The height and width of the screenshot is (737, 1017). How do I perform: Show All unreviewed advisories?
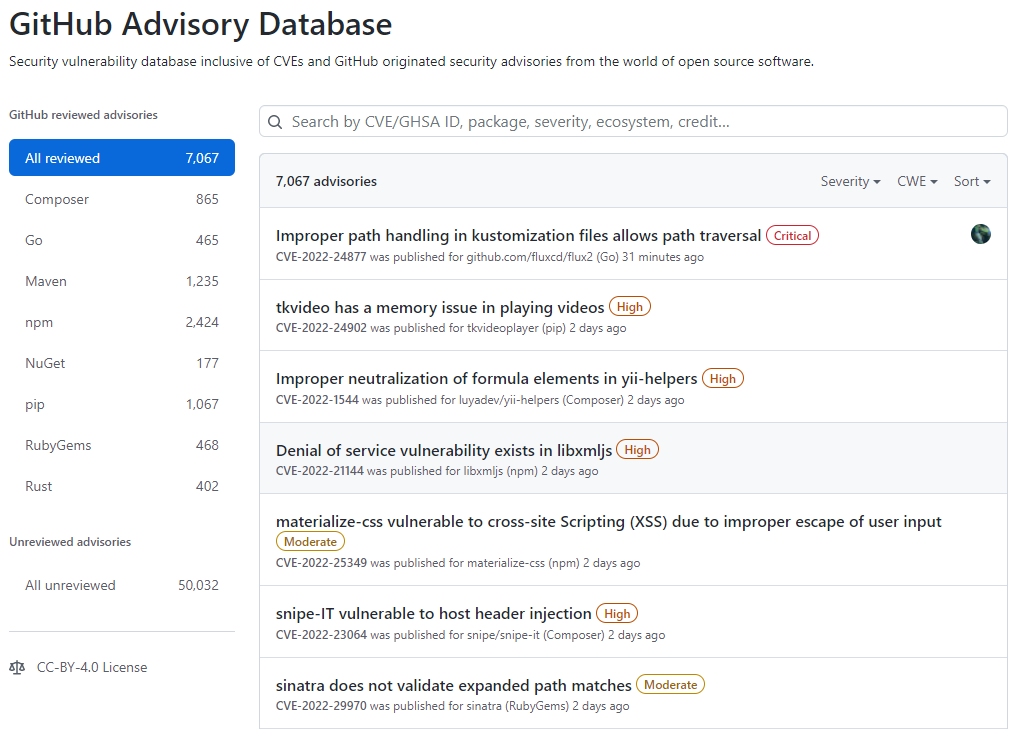(122, 585)
